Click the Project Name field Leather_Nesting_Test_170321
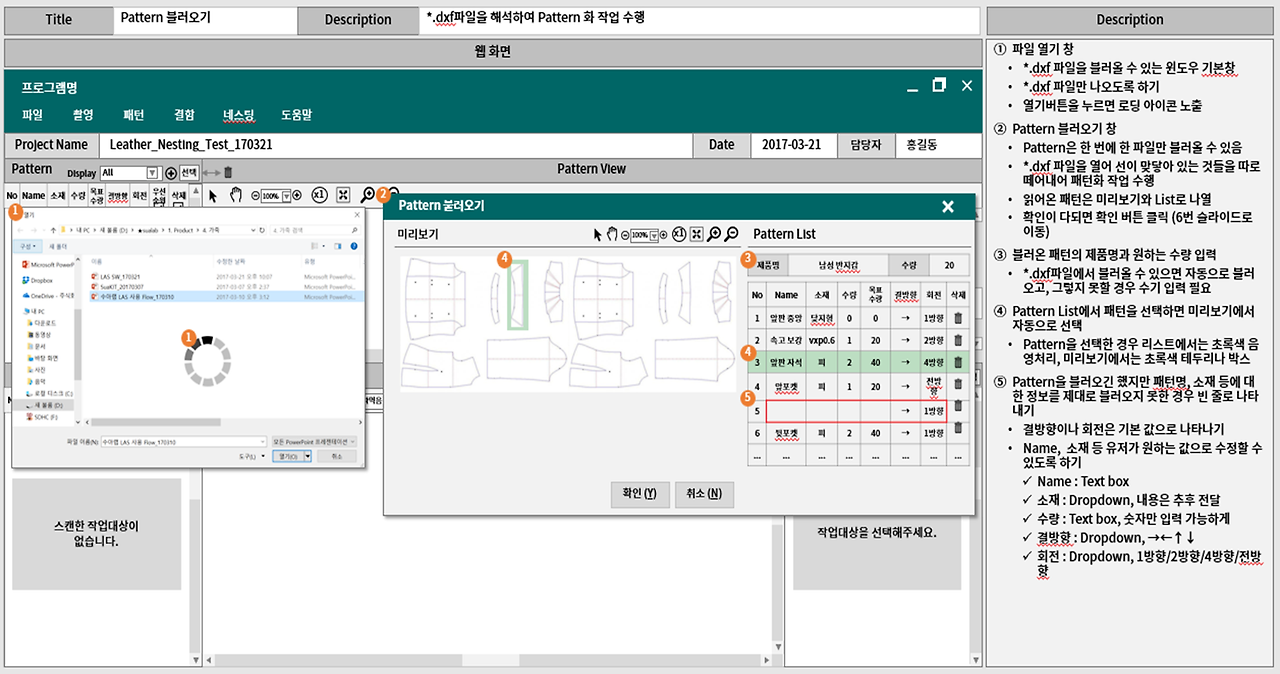 point(395,145)
